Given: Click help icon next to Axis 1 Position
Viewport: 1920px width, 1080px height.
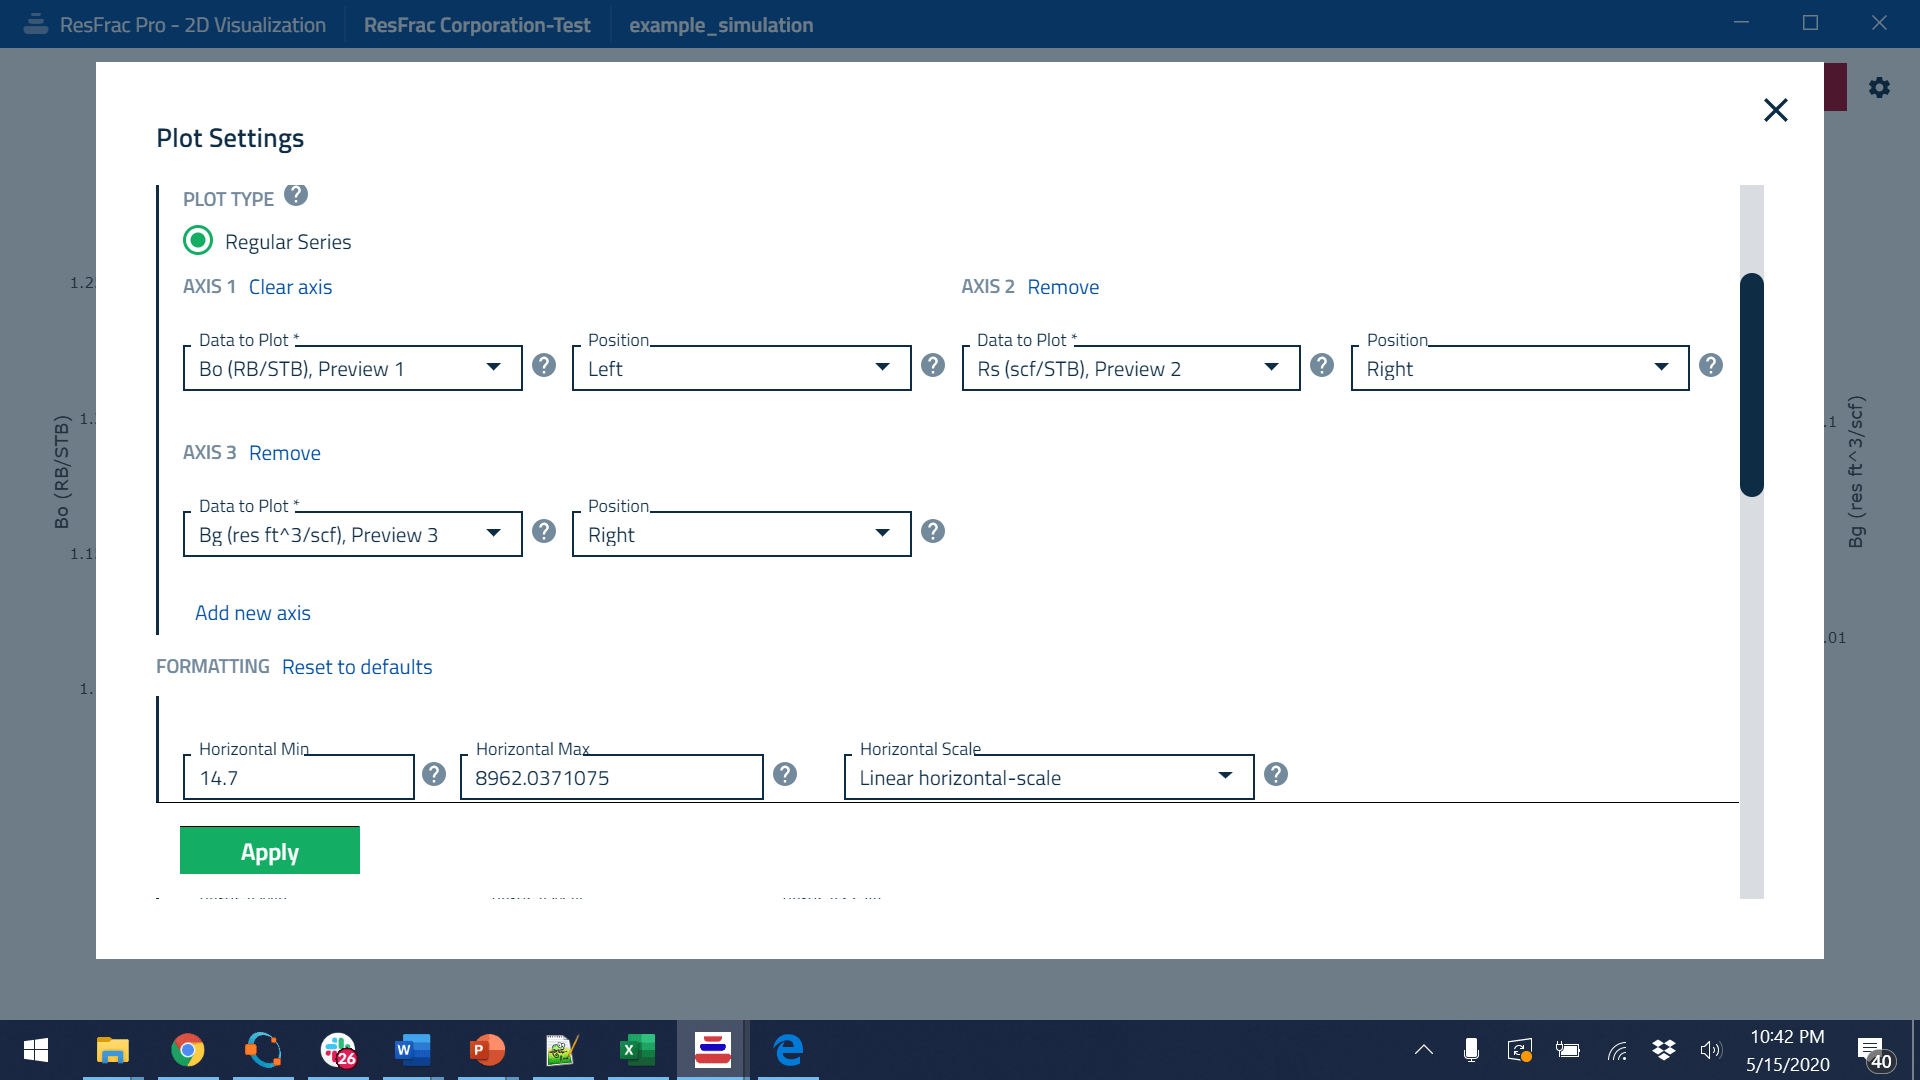Looking at the screenshot, I should coord(933,366).
